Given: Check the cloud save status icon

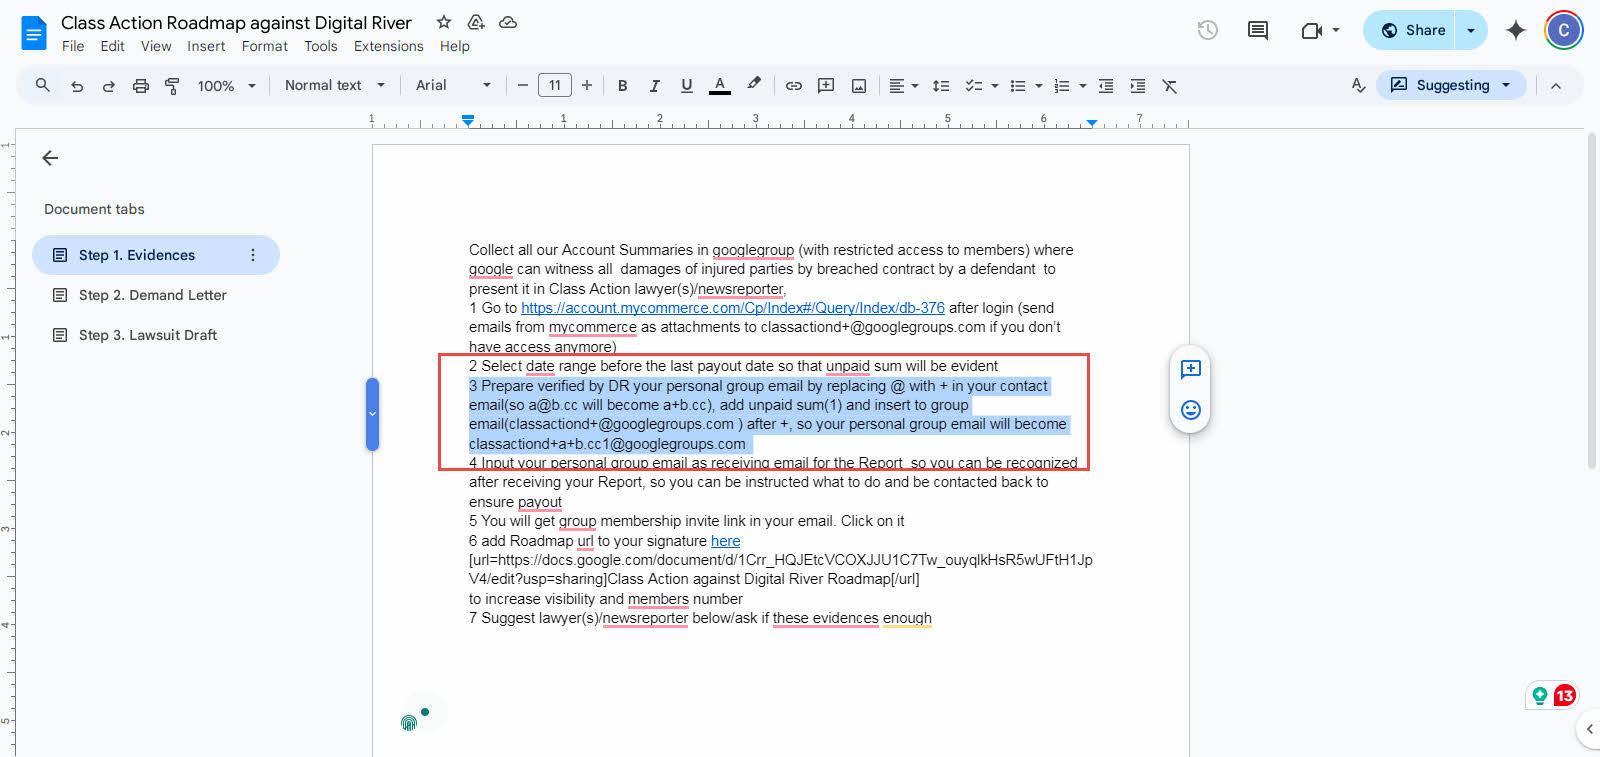Looking at the screenshot, I should point(508,22).
